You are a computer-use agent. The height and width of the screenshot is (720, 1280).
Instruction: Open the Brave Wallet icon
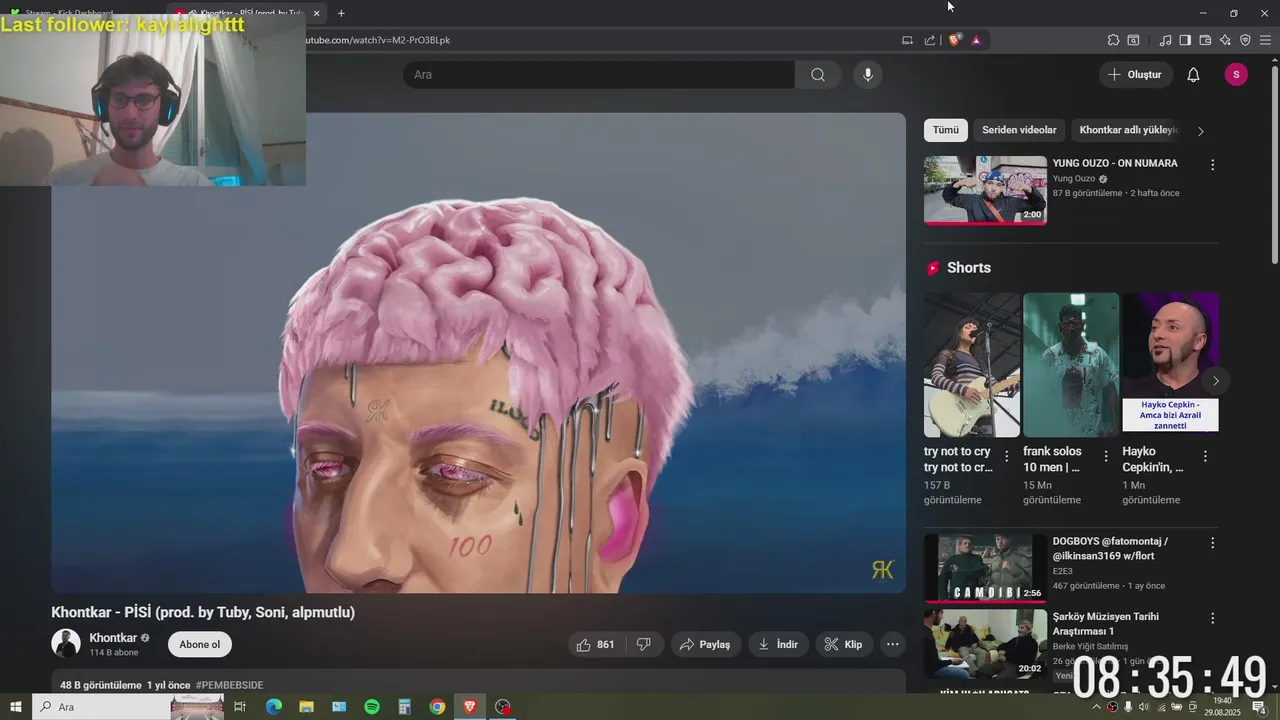[1205, 40]
